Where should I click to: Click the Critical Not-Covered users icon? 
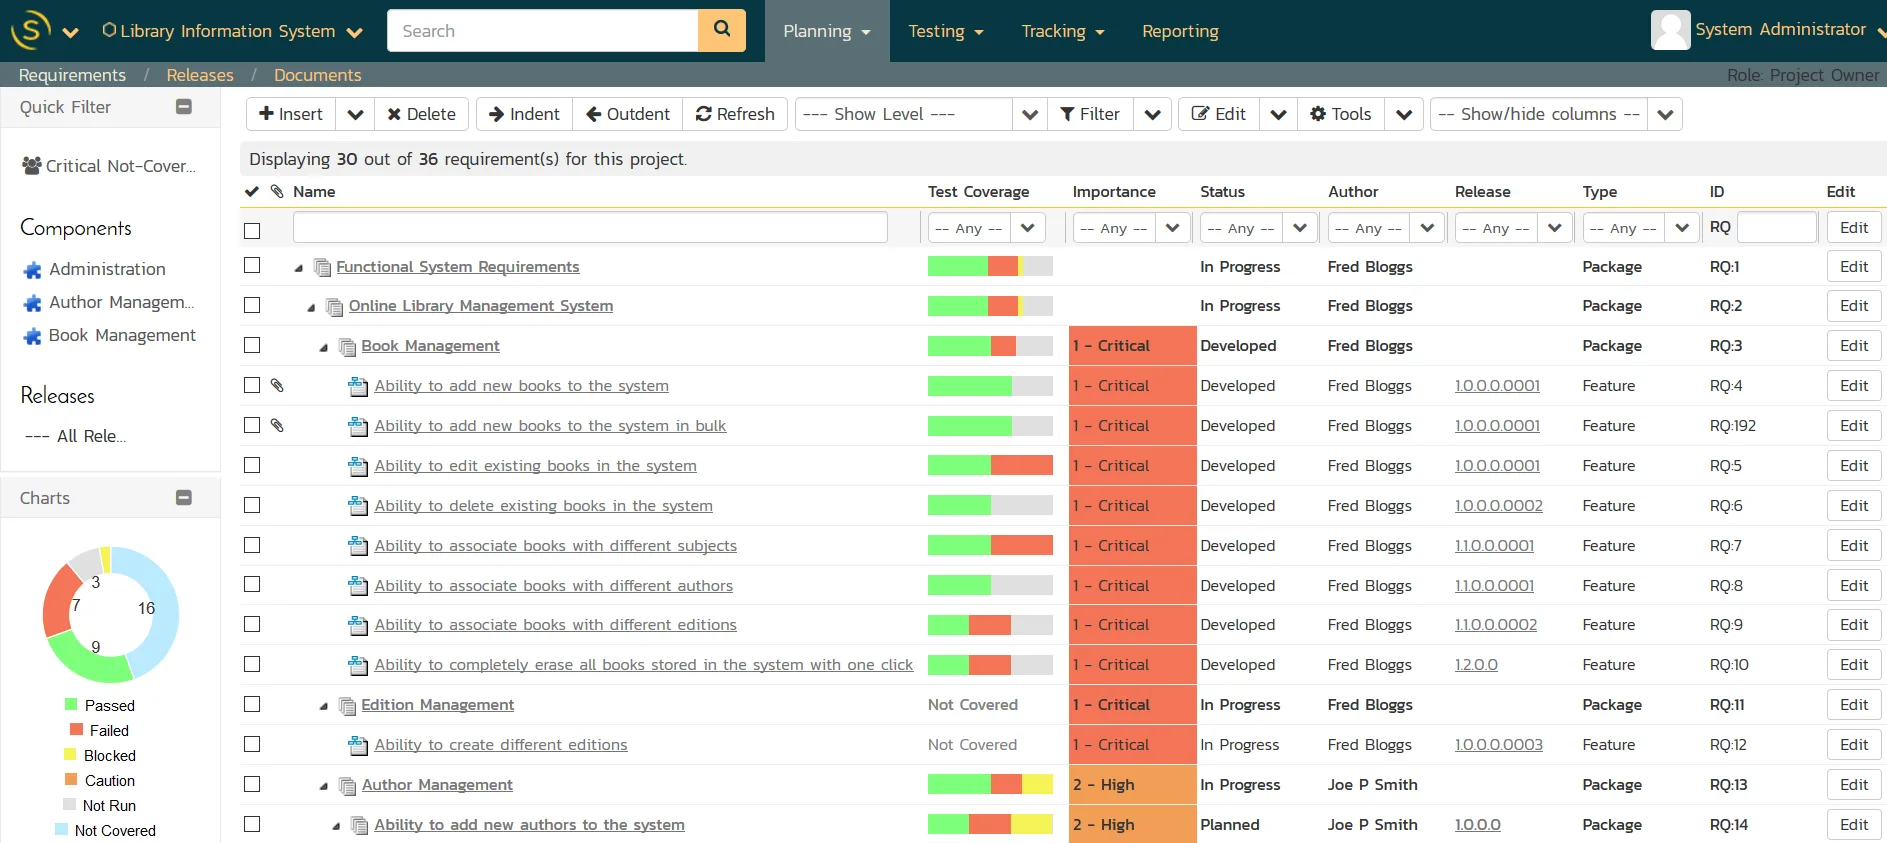(32, 166)
